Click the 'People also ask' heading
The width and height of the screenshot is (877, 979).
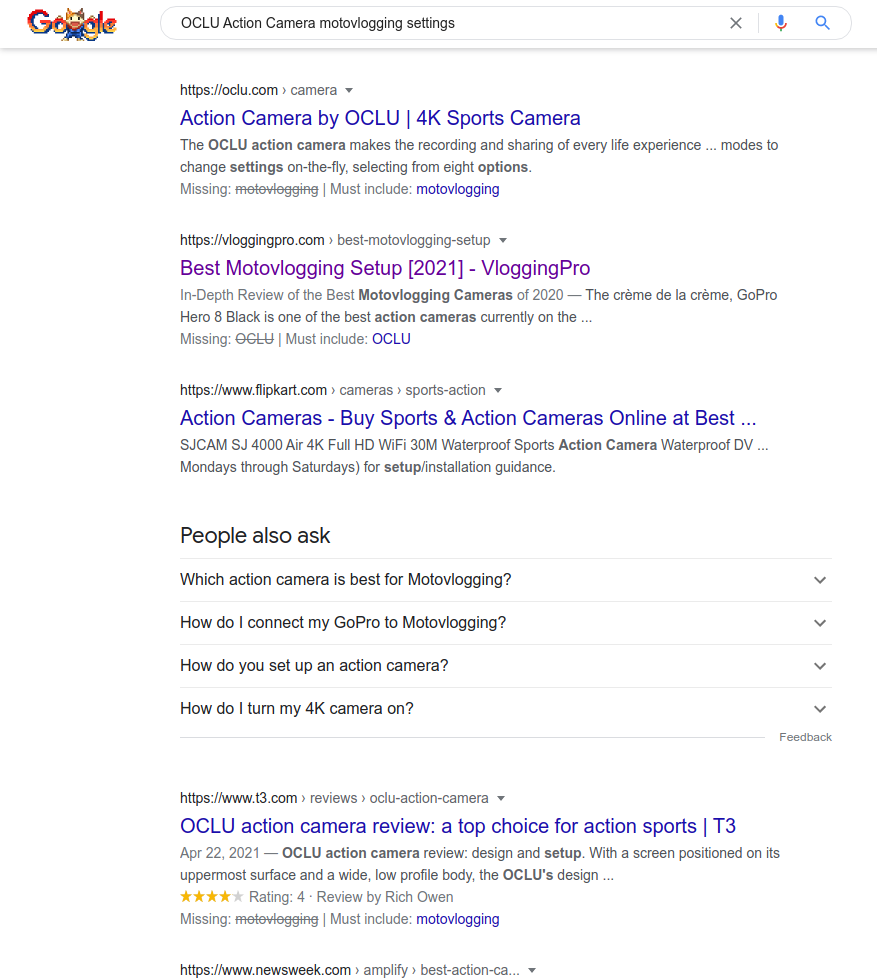click(255, 536)
